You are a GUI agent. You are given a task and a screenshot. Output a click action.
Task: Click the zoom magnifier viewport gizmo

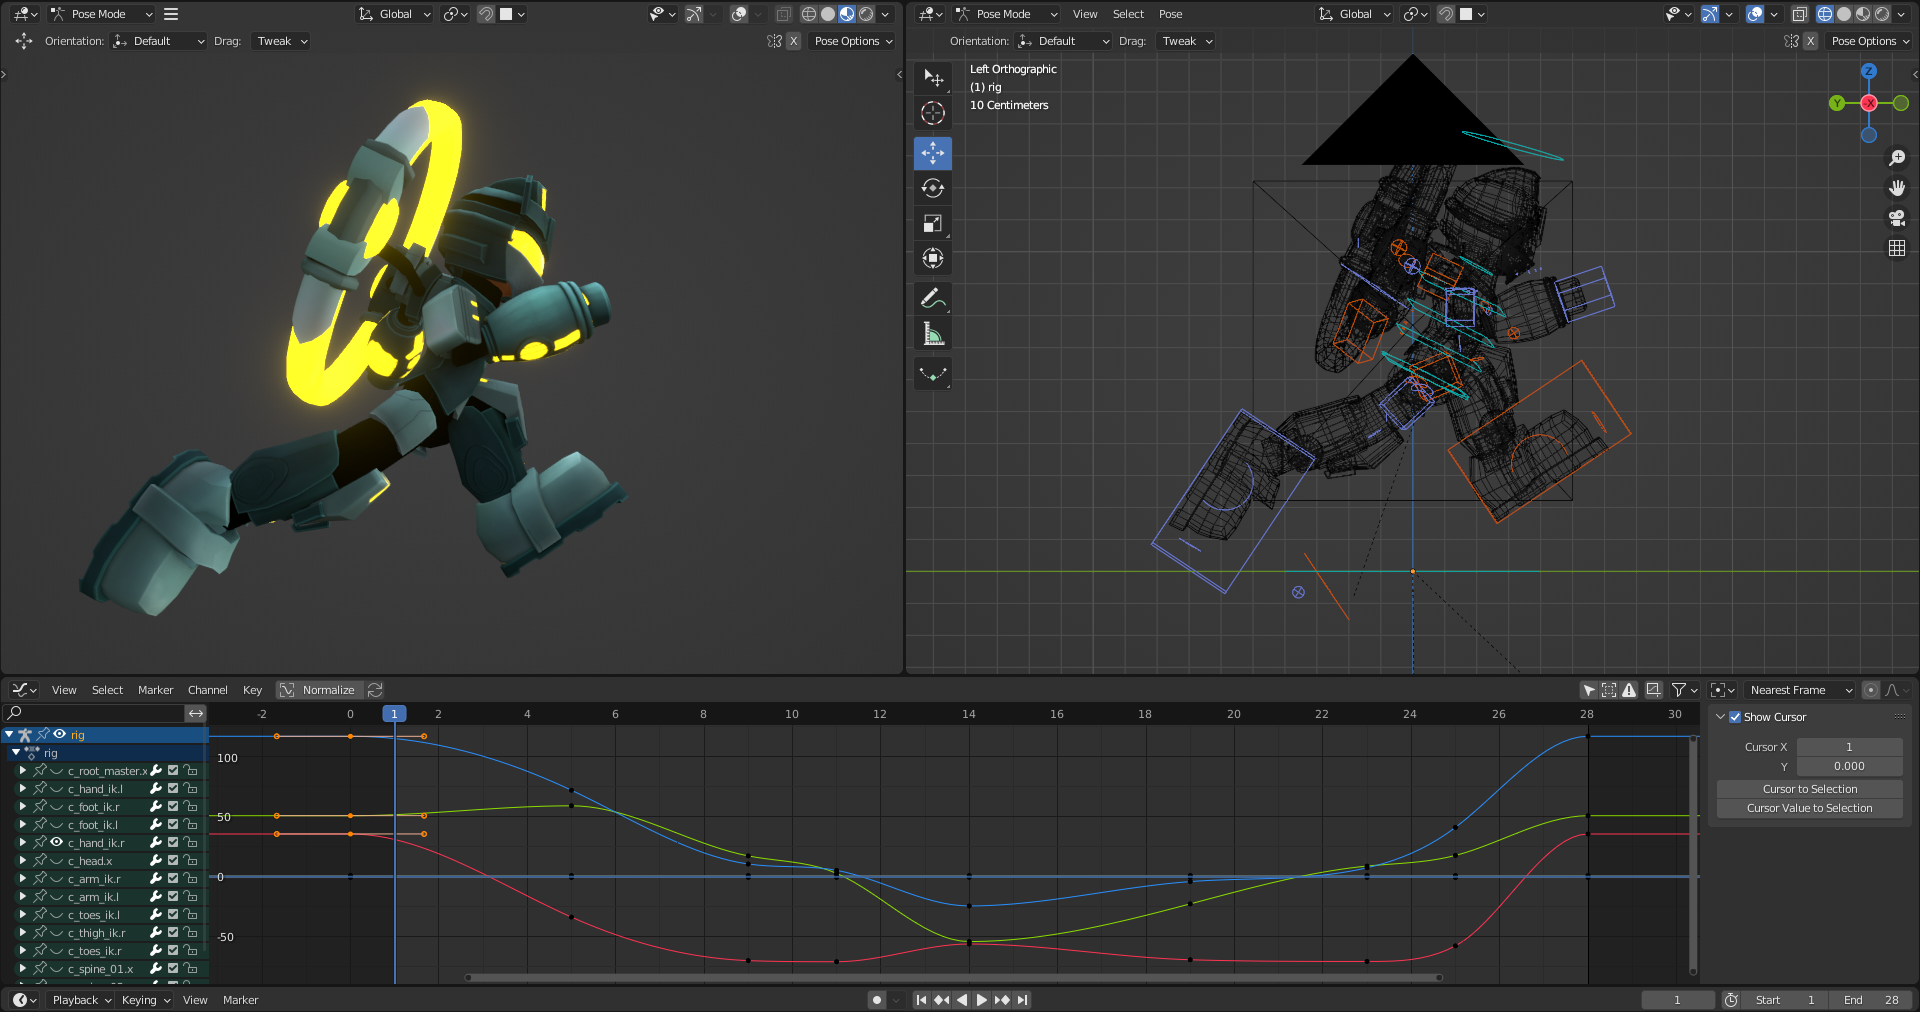click(1896, 158)
